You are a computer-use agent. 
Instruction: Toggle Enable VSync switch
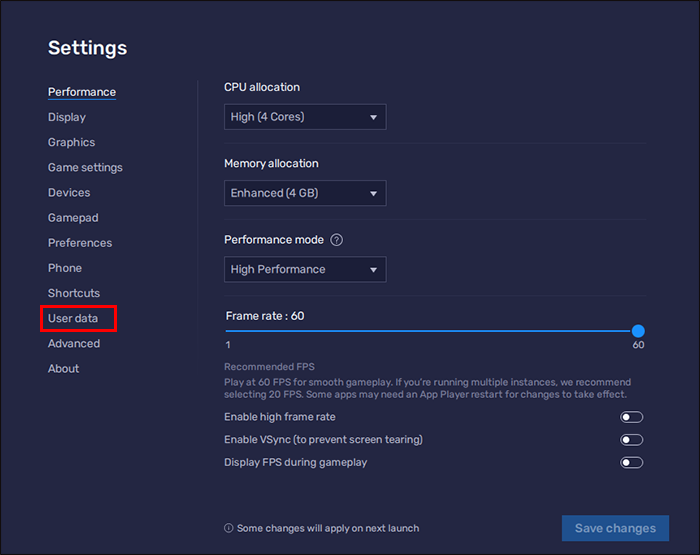(x=631, y=440)
